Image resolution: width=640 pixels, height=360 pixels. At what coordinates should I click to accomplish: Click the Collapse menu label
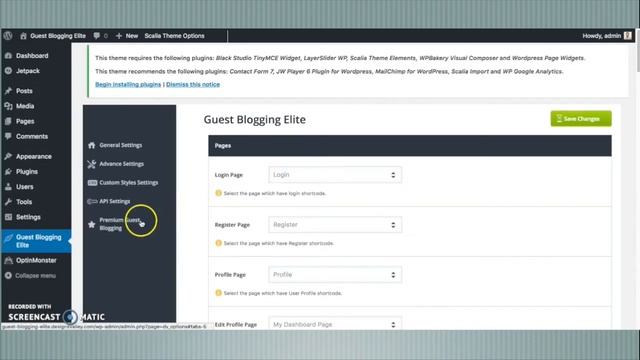click(36, 276)
